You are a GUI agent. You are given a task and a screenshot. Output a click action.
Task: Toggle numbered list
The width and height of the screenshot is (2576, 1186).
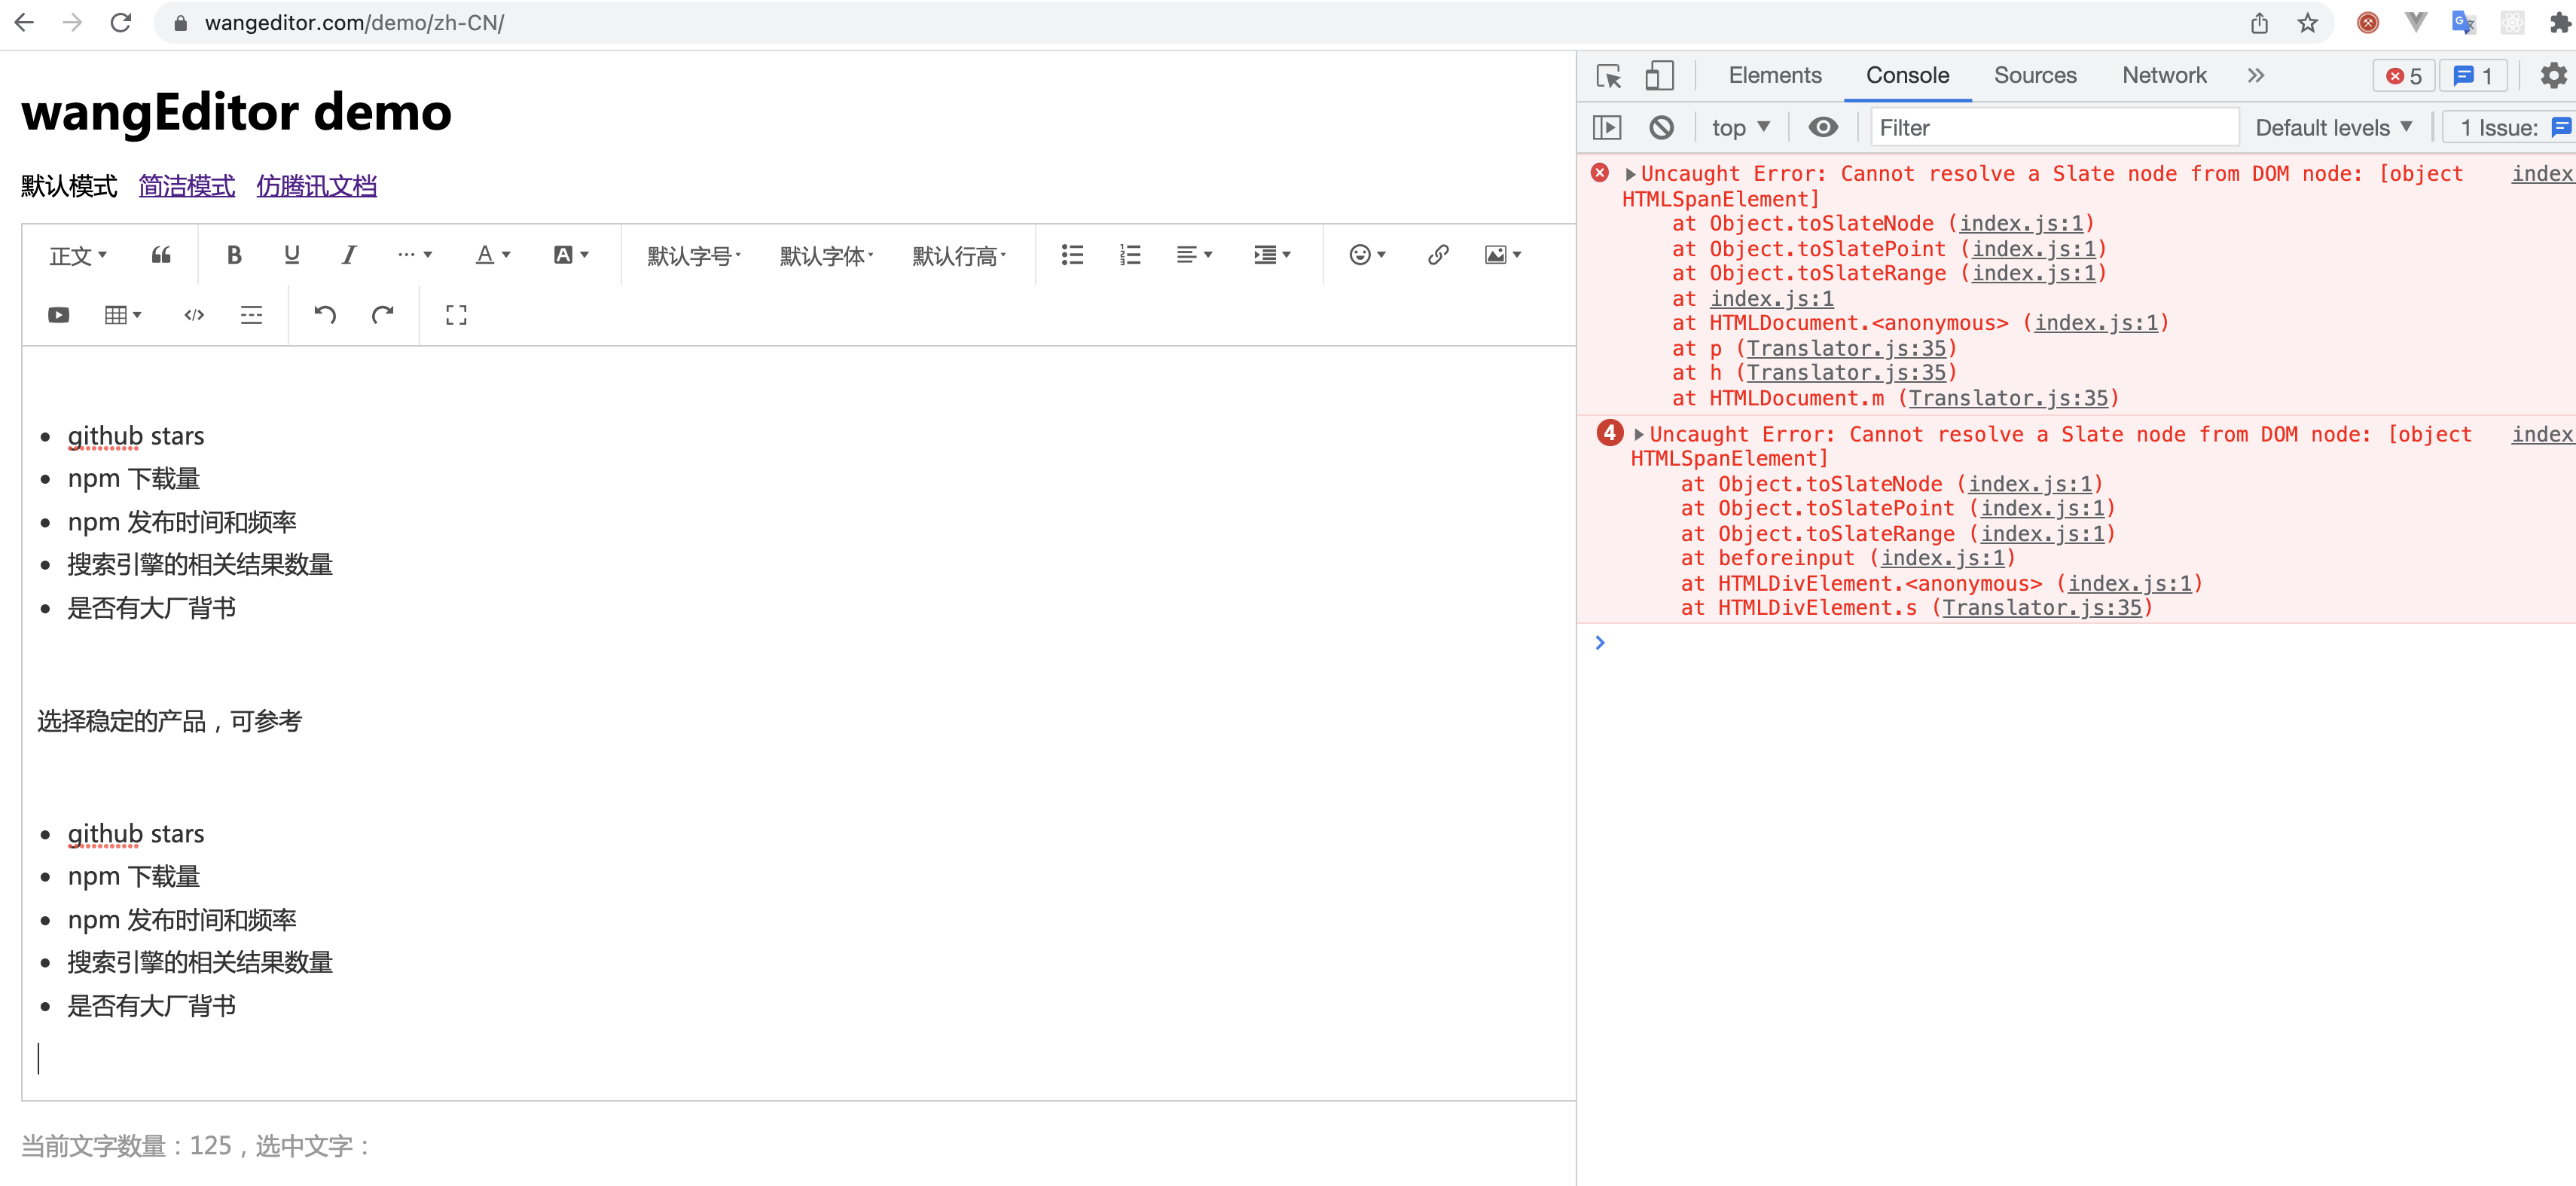click(x=1130, y=255)
